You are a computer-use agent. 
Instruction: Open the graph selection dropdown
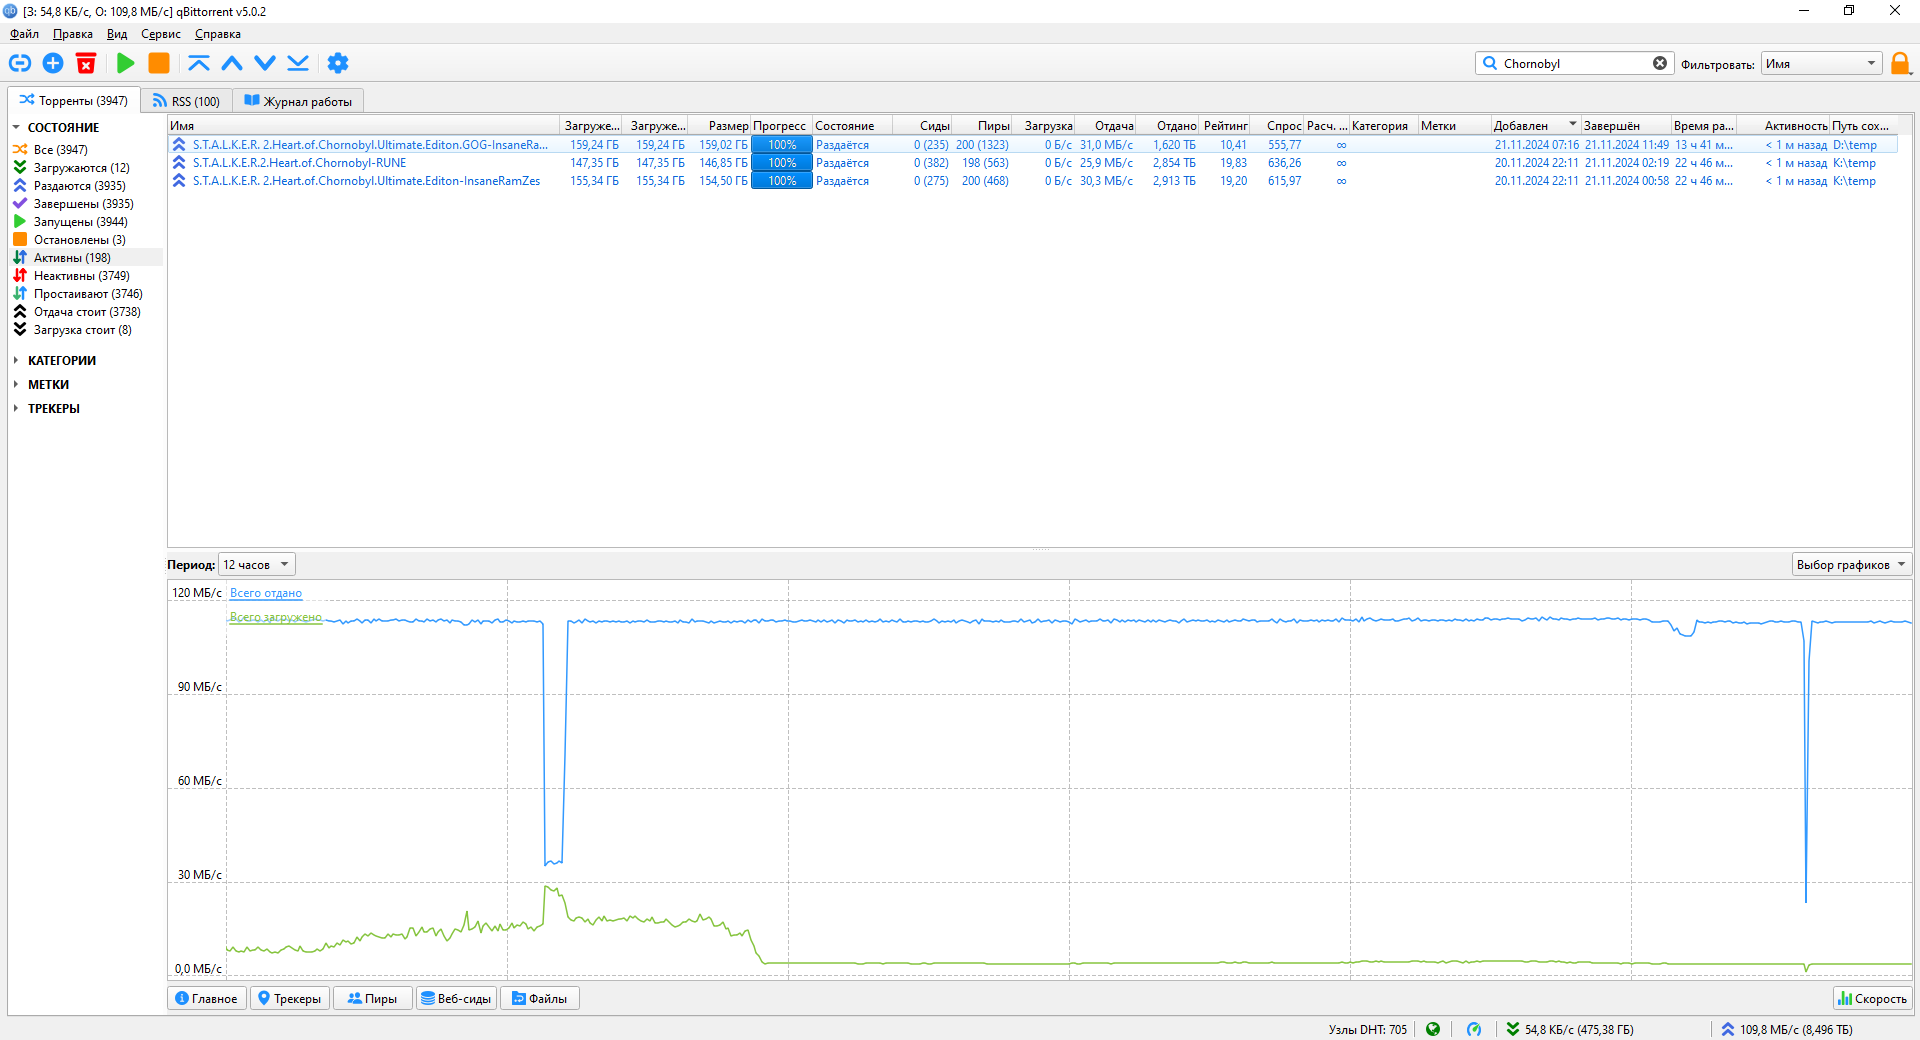1851,565
